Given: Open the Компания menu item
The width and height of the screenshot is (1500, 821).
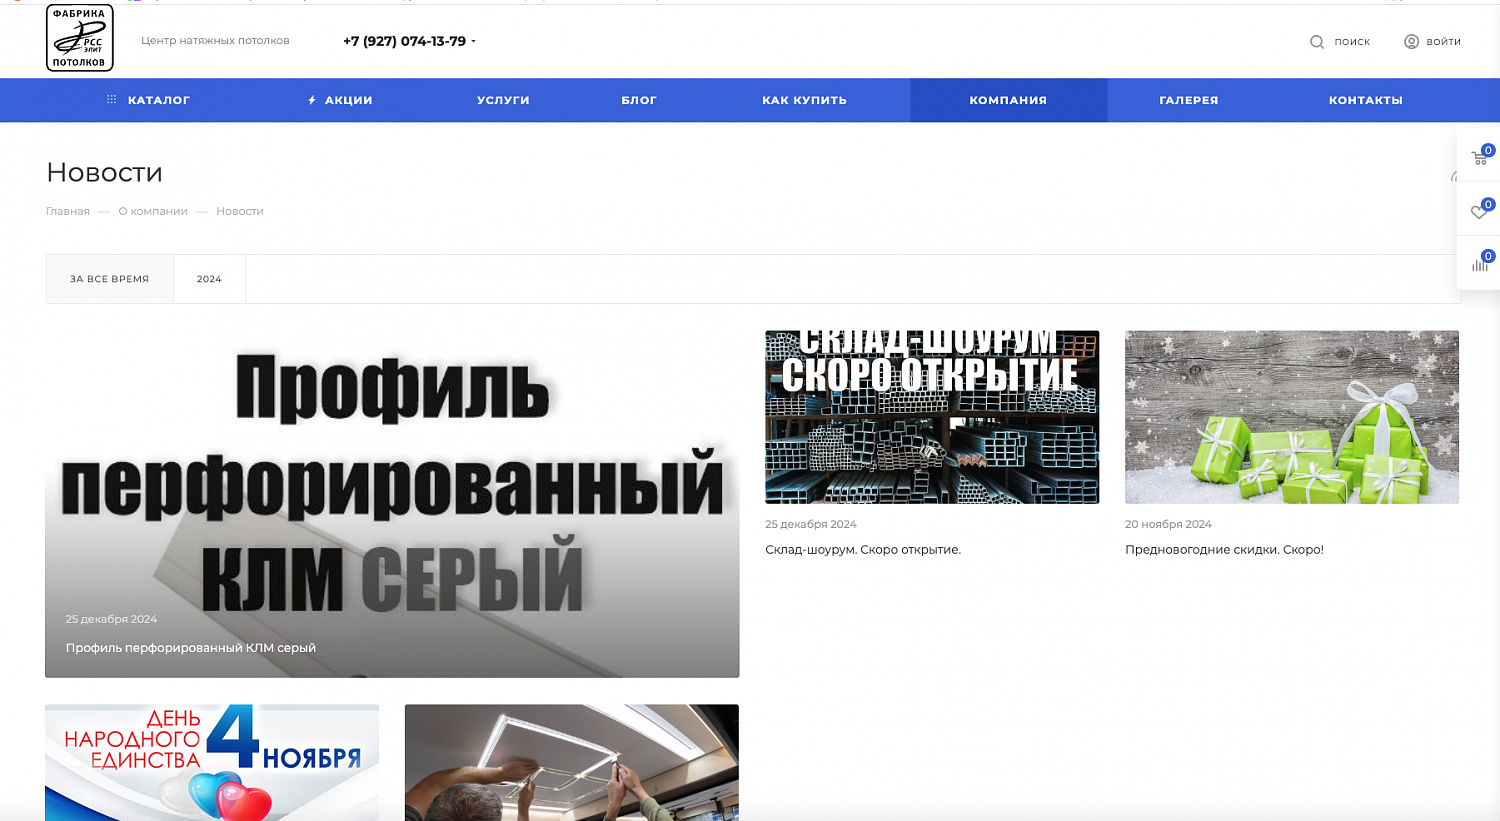Looking at the screenshot, I should coord(1008,100).
